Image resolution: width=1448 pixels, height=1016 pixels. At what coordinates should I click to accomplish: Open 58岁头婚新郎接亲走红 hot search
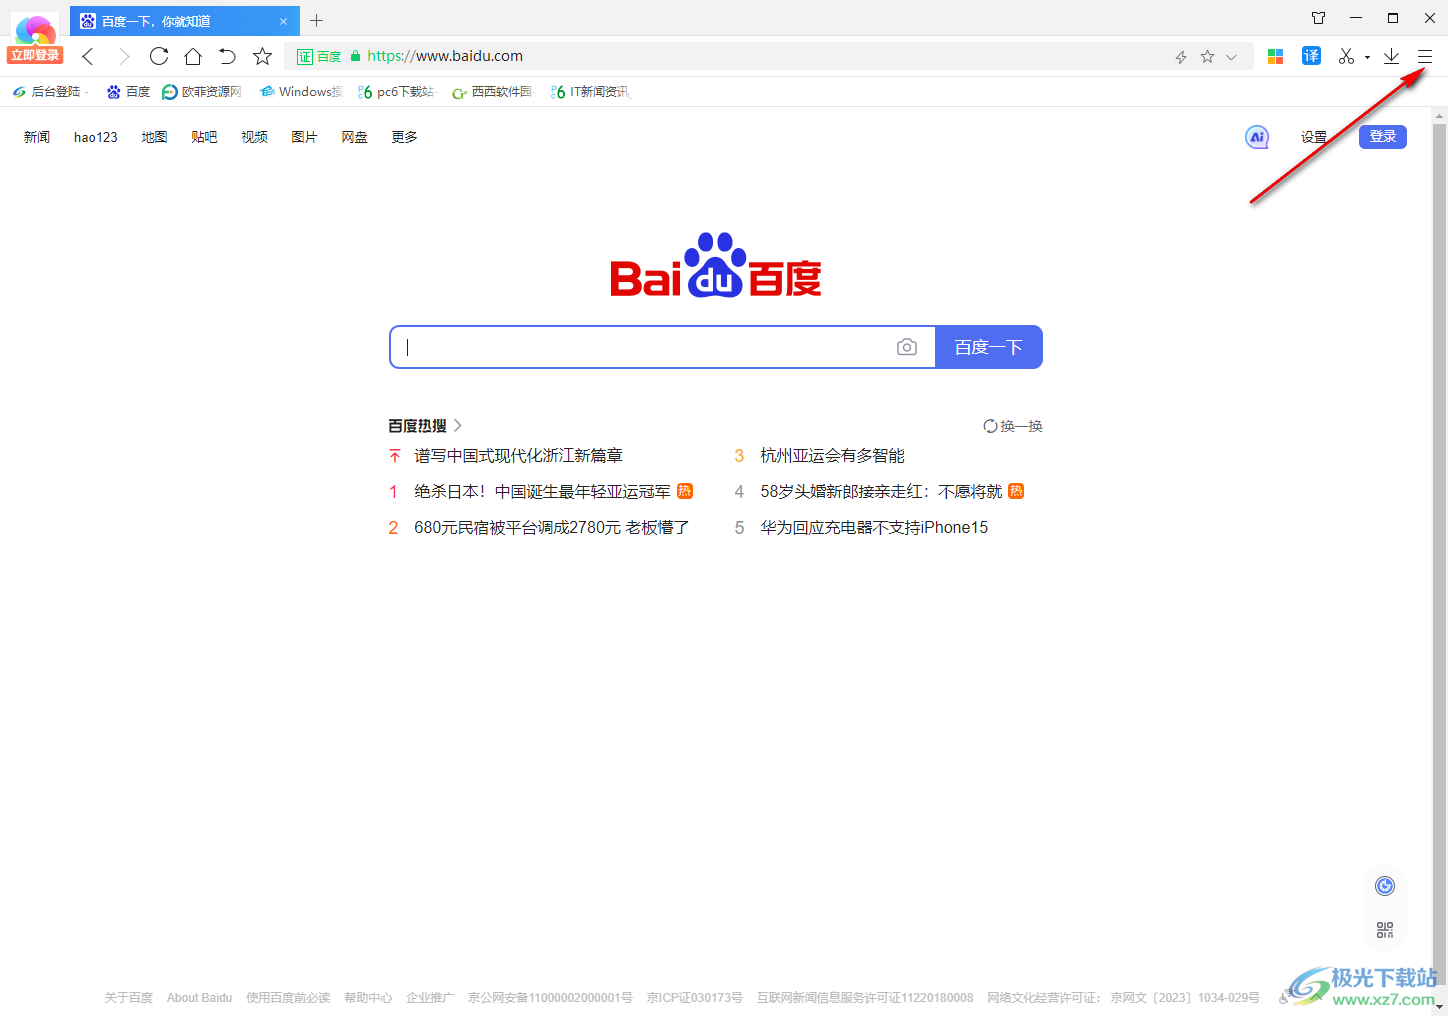point(881,492)
